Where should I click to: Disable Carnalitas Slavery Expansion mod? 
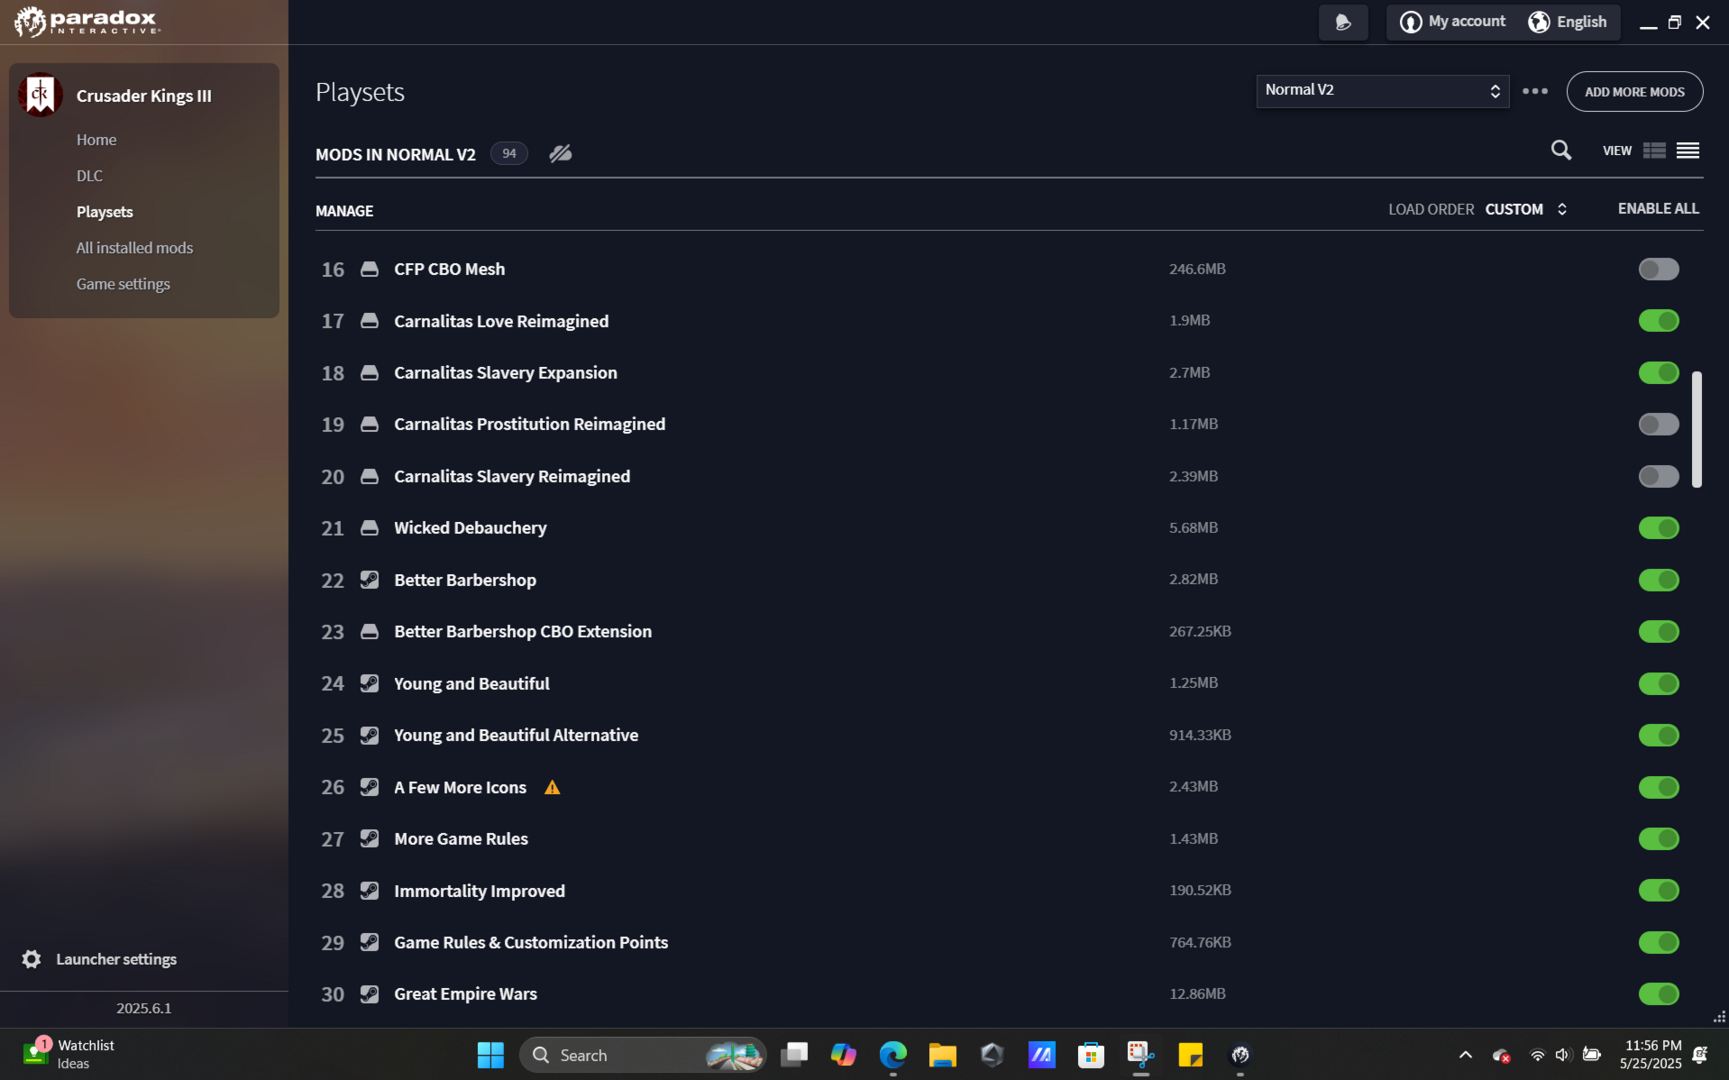1658,373
